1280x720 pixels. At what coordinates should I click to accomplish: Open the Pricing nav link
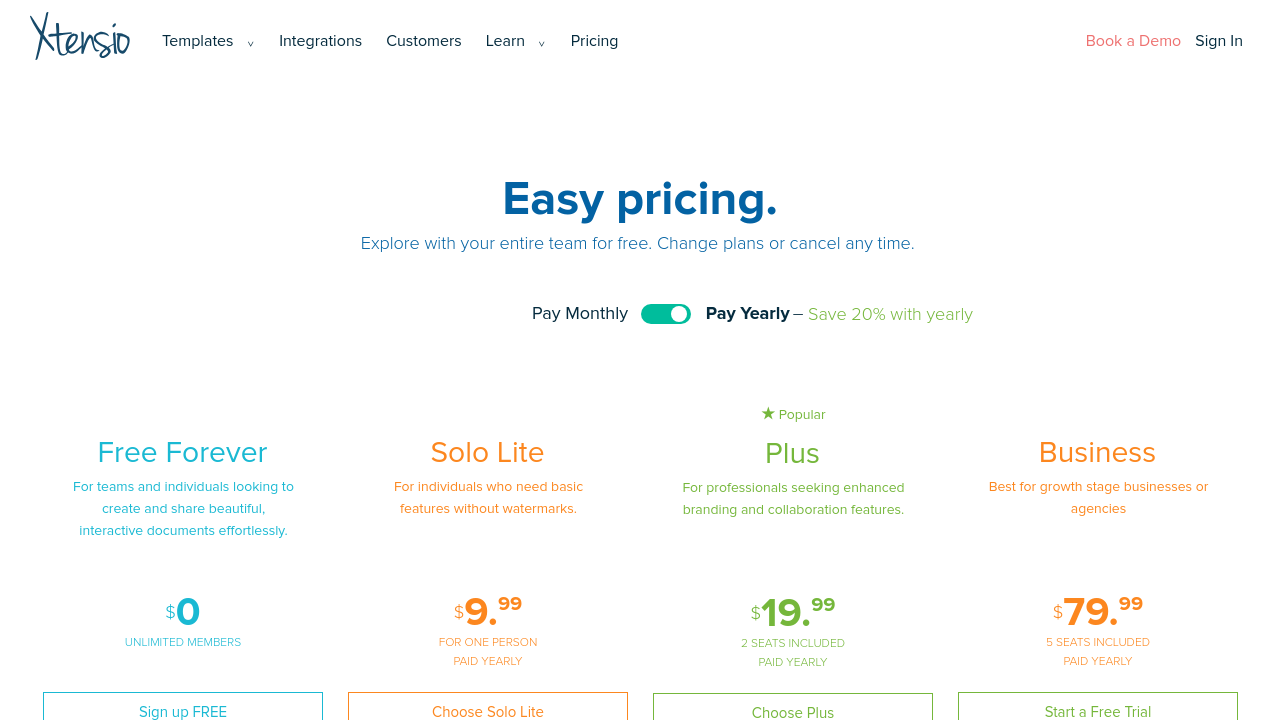pyautogui.click(x=594, y=41)
